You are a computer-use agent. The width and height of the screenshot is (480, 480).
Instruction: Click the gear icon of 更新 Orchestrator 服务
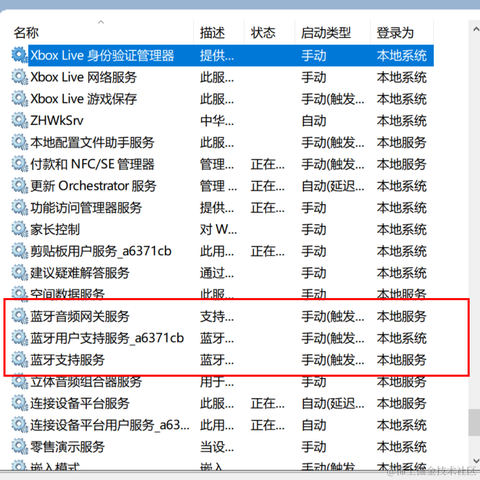click(20, 186)
